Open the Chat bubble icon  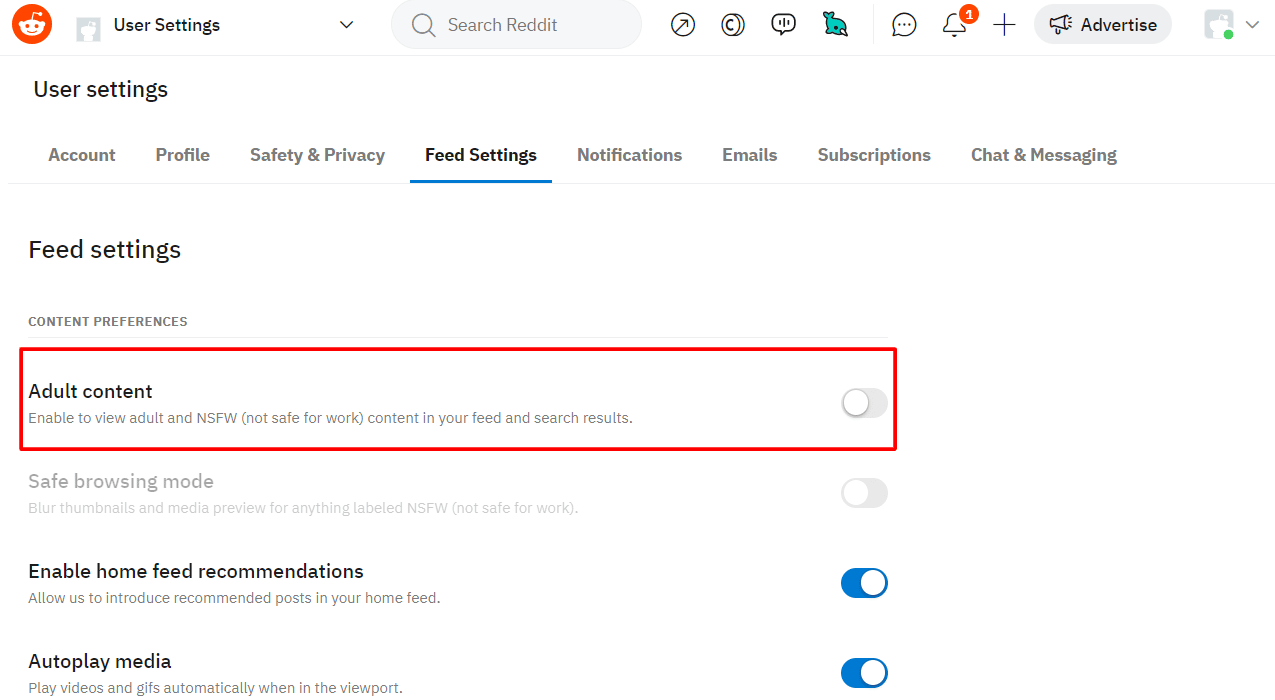pos(904,25)
